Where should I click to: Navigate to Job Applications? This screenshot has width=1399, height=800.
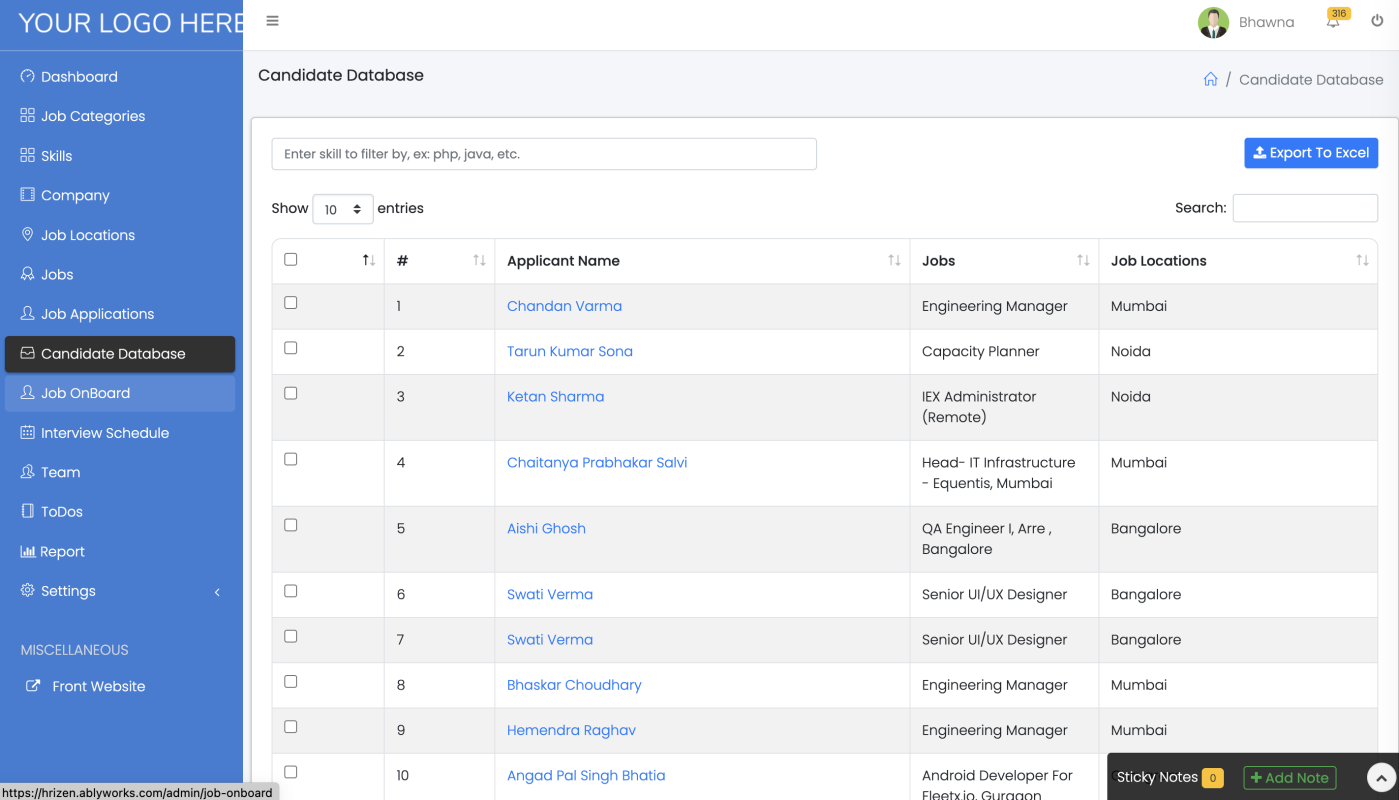[97, 313]
